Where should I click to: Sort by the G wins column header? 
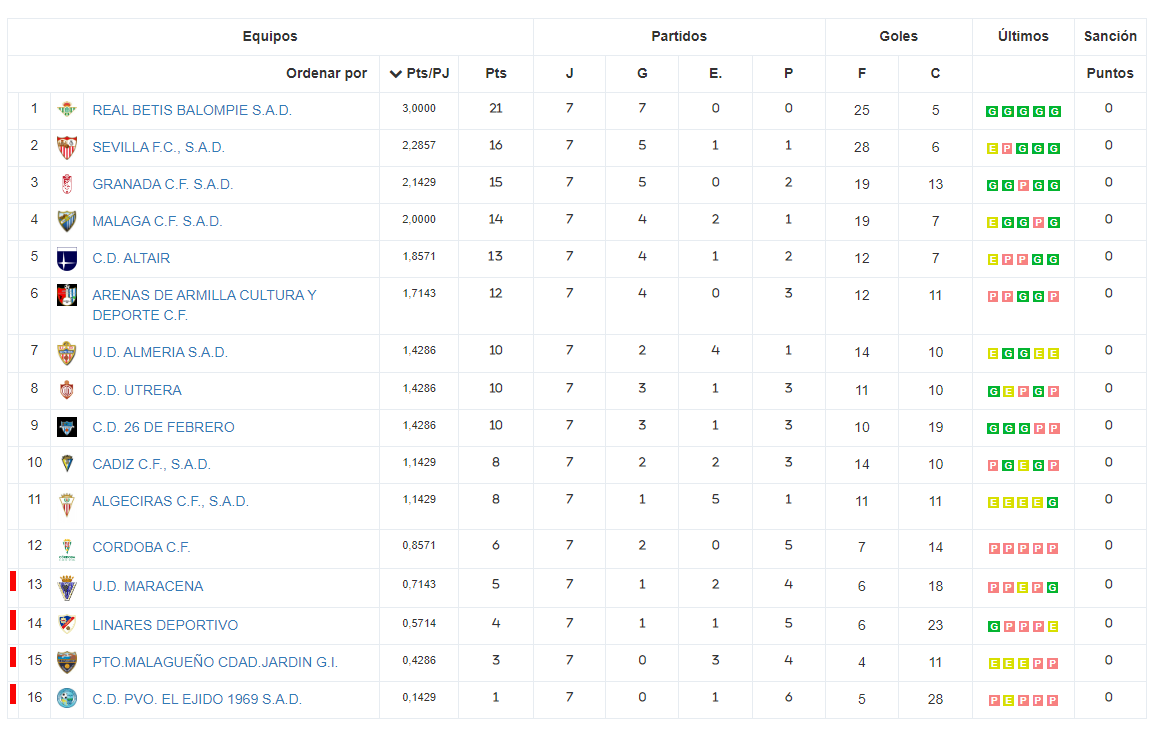click(x=642, y=73)
